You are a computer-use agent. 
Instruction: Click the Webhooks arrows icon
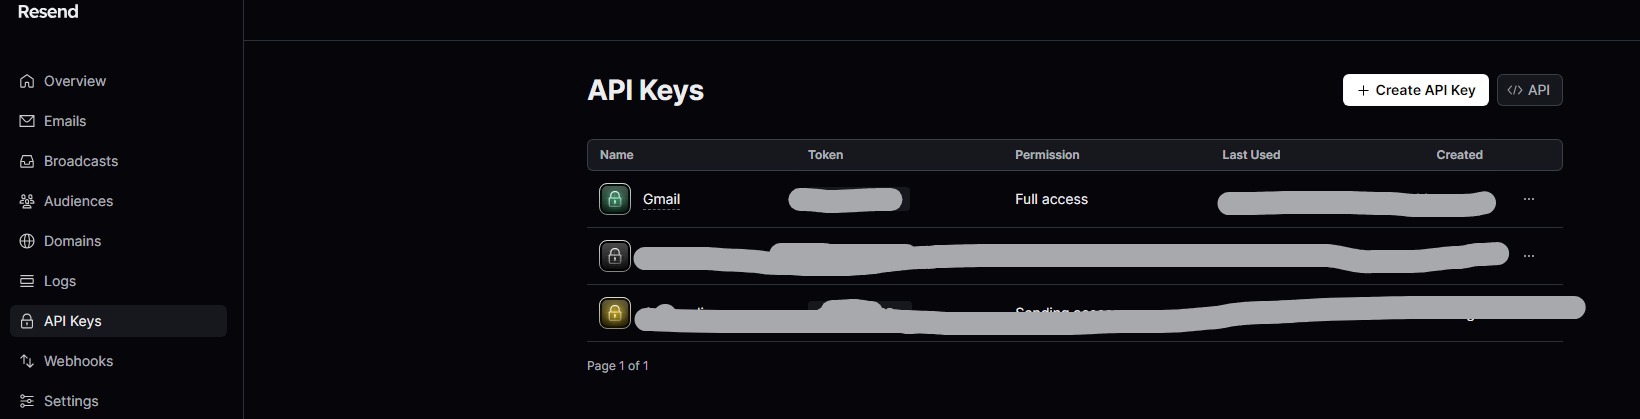point(27,361)
